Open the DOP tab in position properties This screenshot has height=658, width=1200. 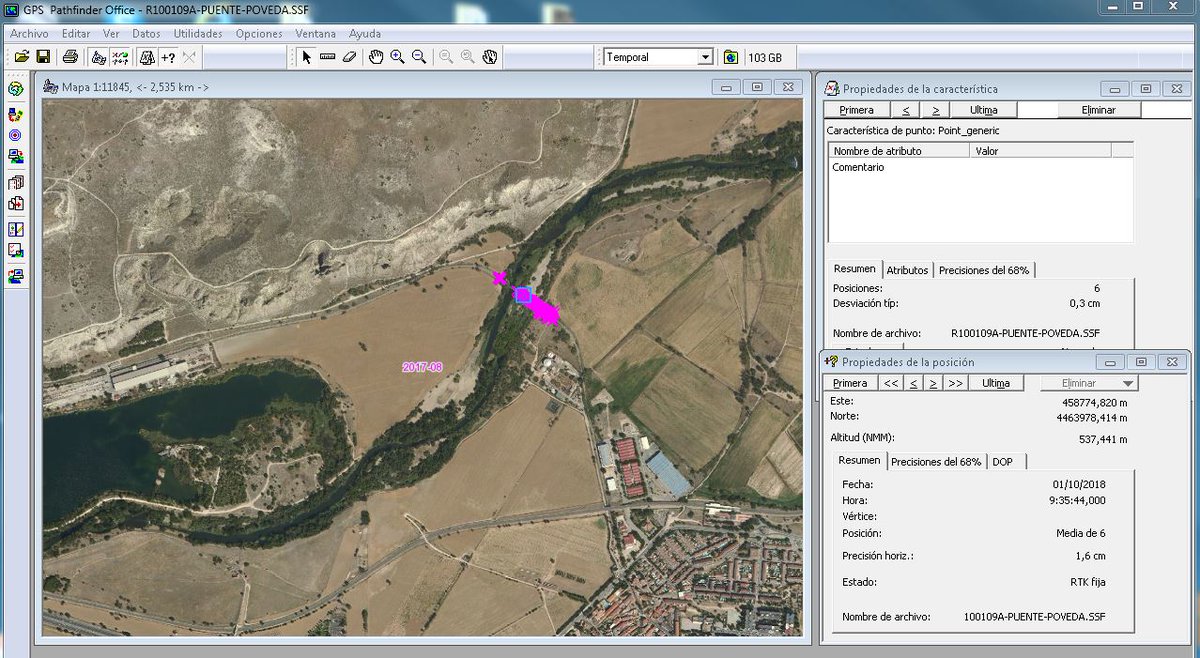tap(1002, 461)
